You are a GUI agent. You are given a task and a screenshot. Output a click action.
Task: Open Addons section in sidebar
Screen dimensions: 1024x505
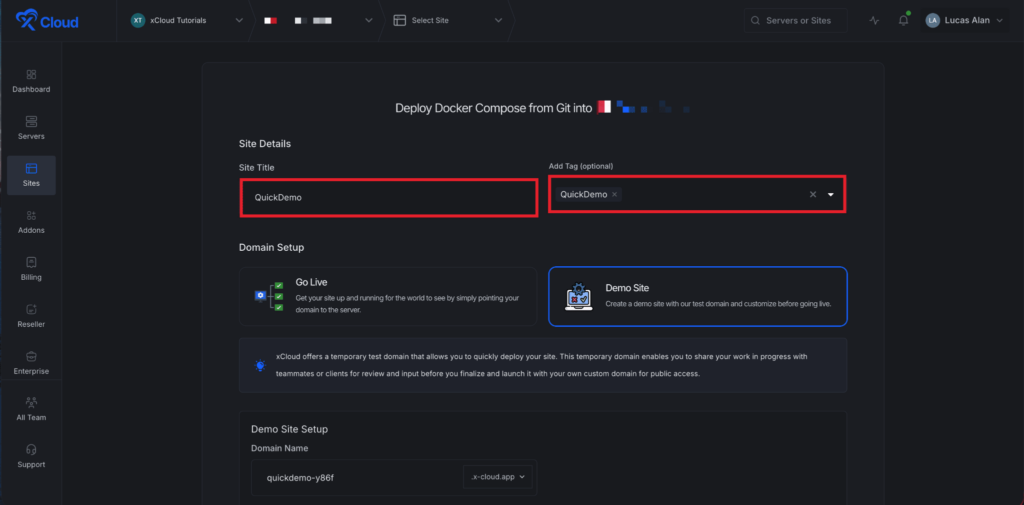[31, 221]
